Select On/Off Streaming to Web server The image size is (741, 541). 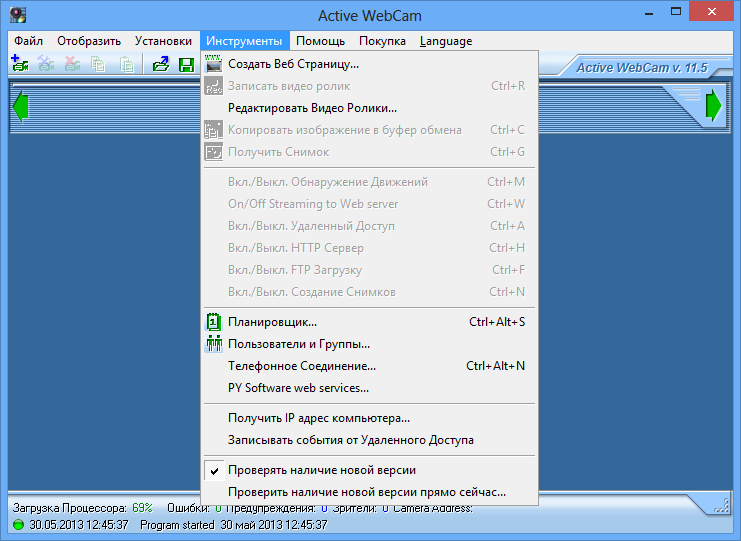click(370, 204)
